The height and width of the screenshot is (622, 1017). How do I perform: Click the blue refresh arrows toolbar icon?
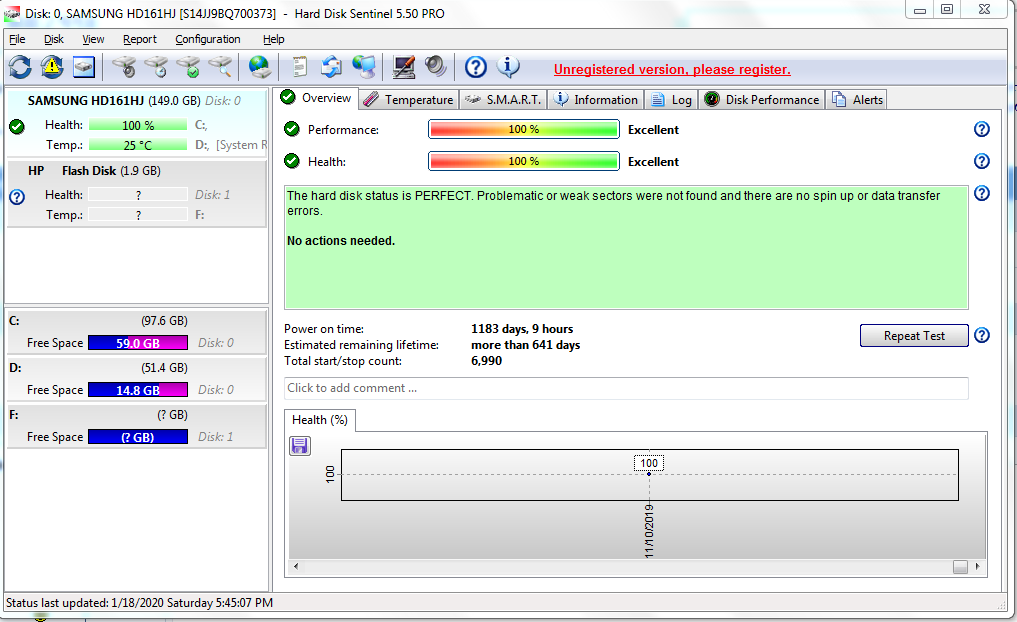(20, 67)
